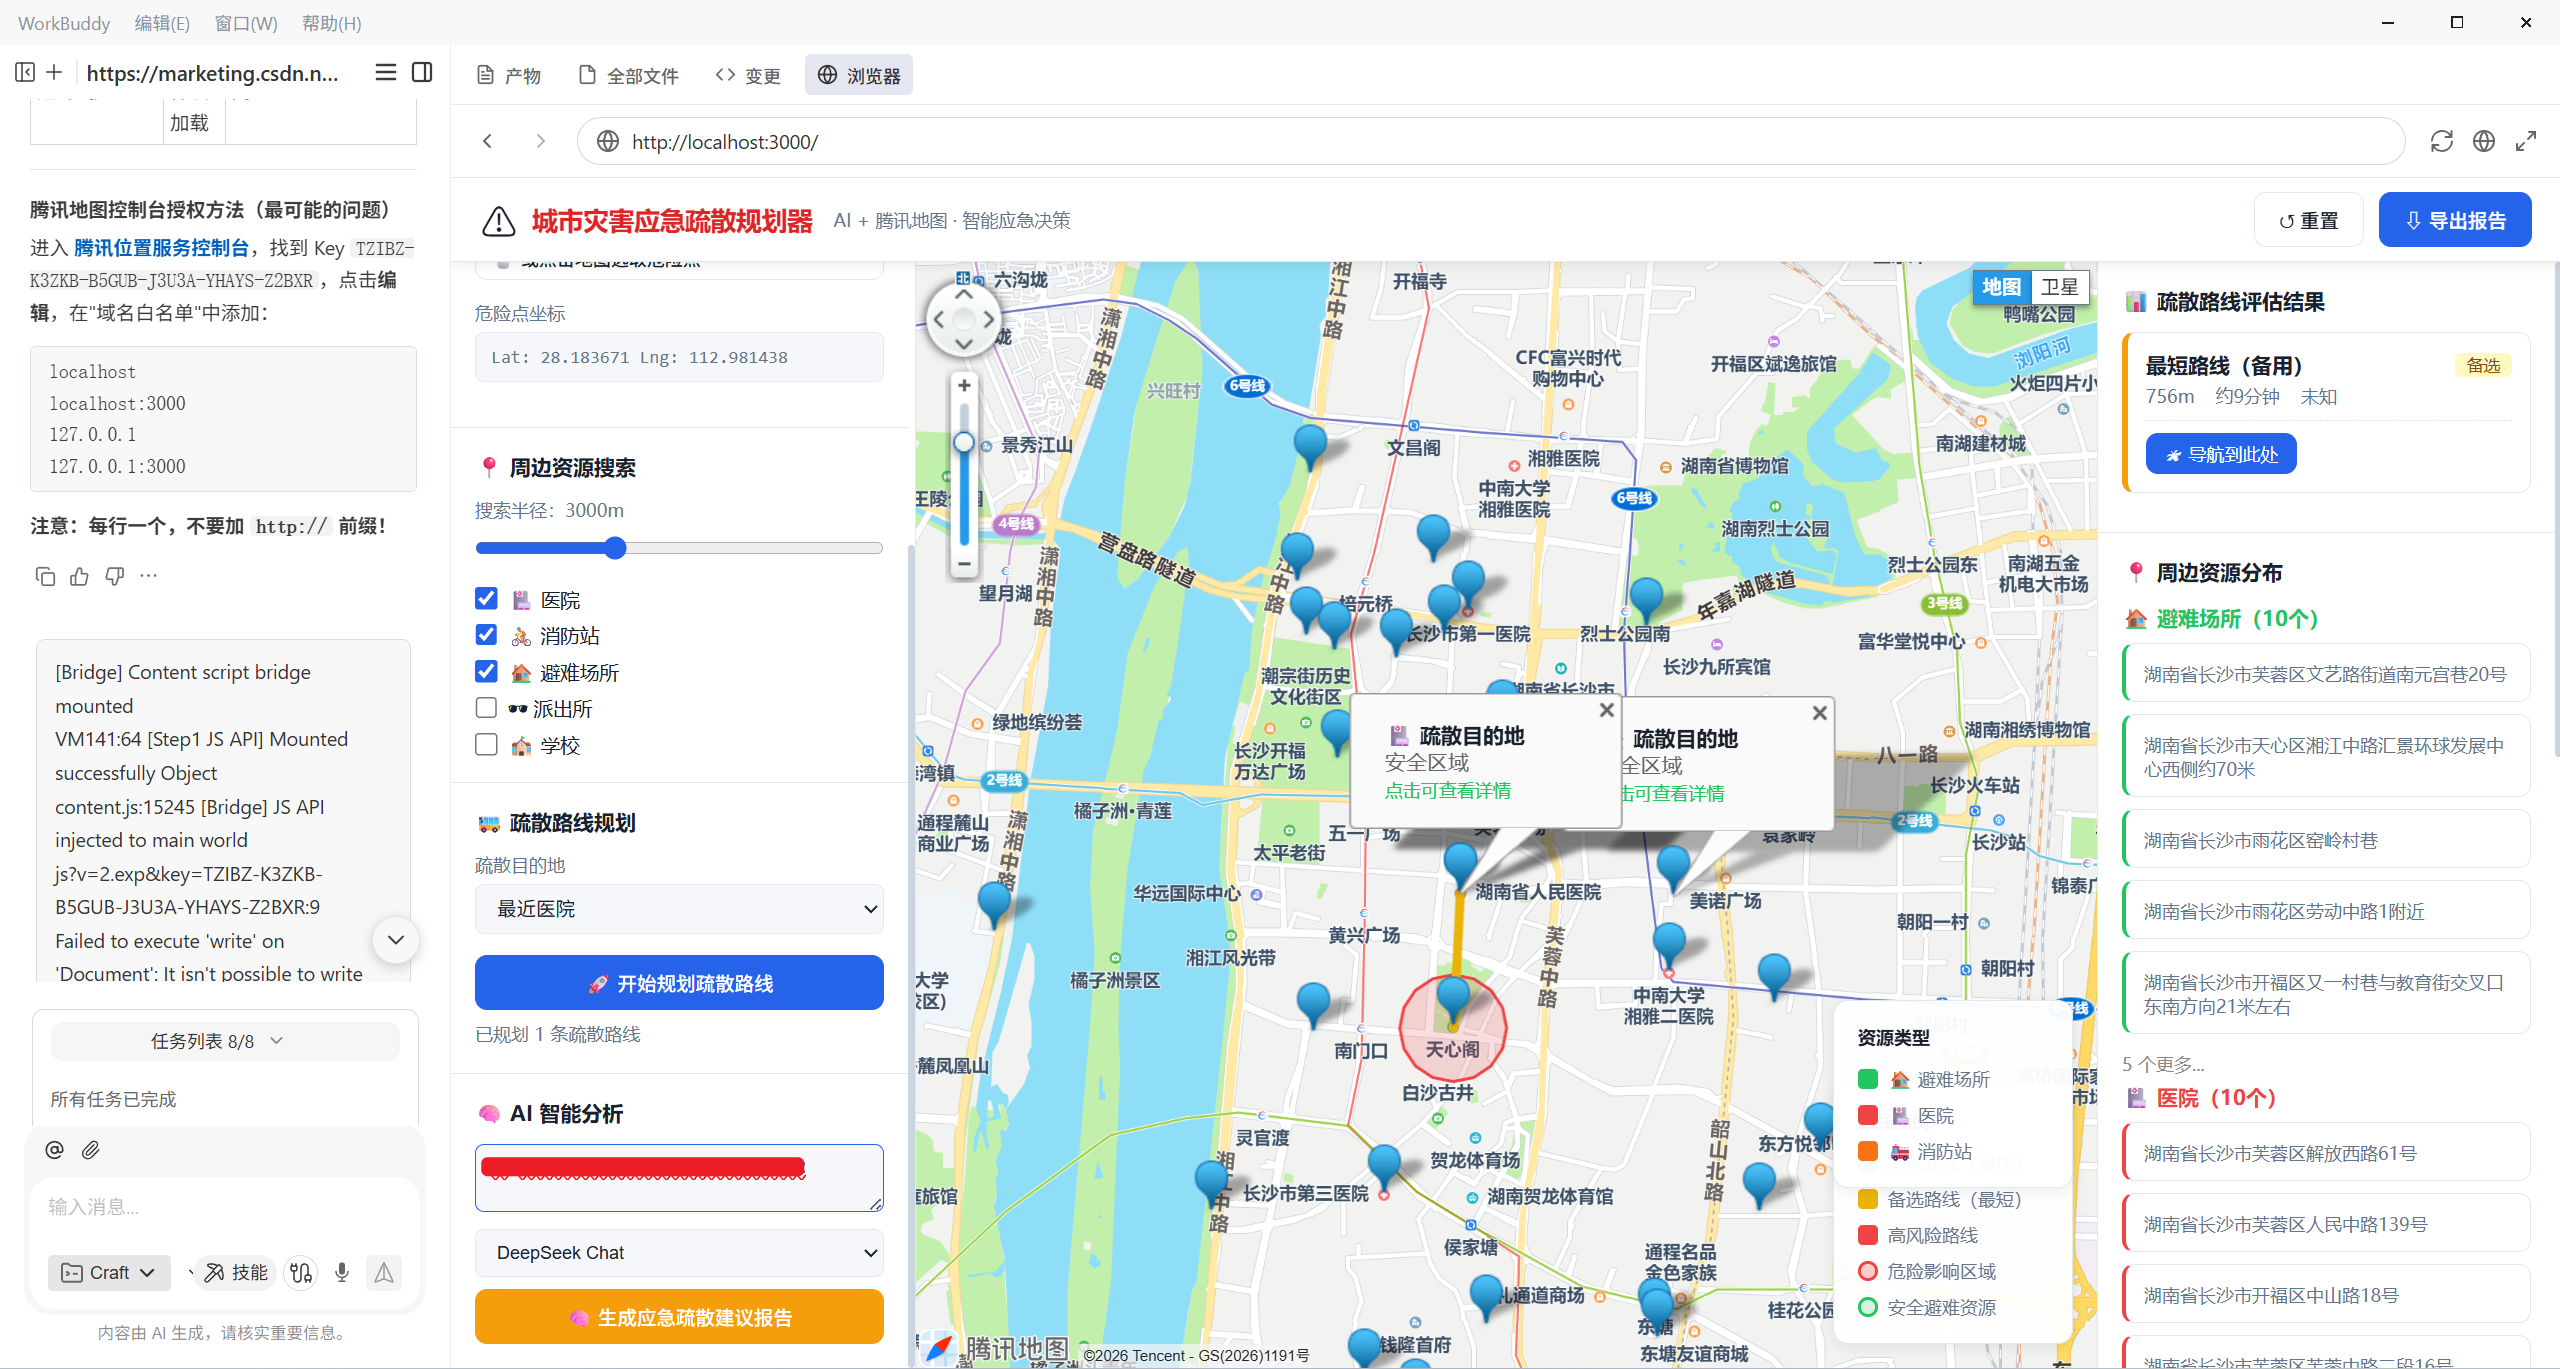This screenshot has width=2560, height=1369.
Task: Click the 重置 button
Action: [2309, 220]
